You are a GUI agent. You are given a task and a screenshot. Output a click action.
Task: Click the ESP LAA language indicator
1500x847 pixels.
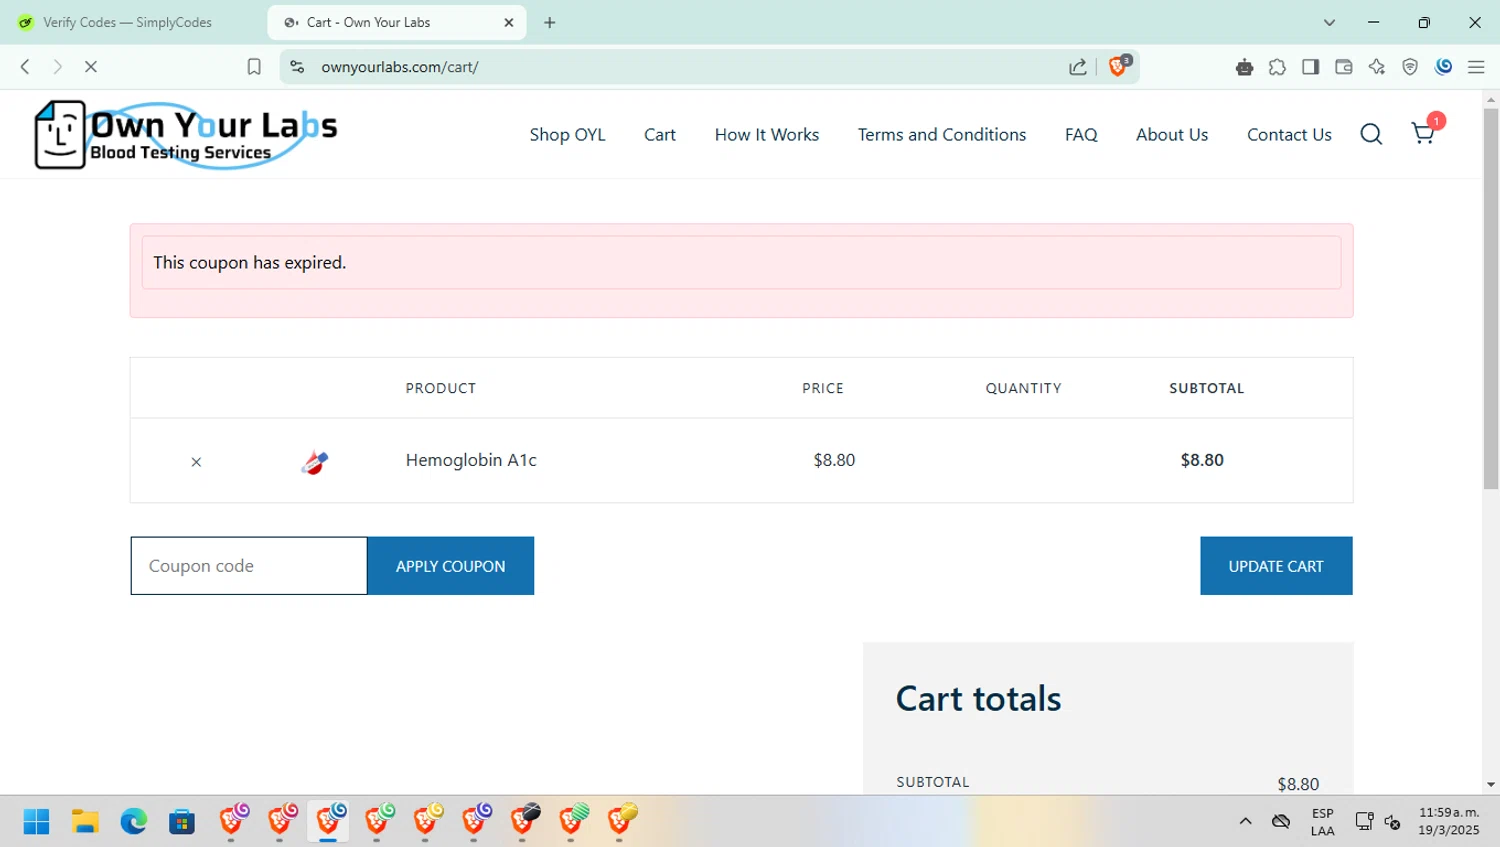(1322, 821)
